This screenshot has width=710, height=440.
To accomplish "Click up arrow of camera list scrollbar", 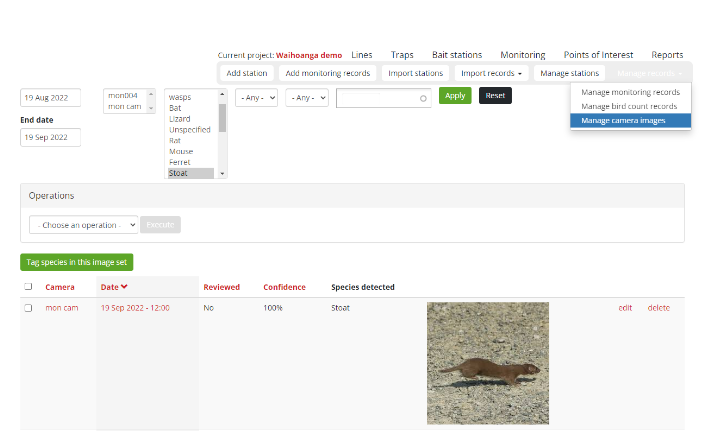I will pos(151,94).
